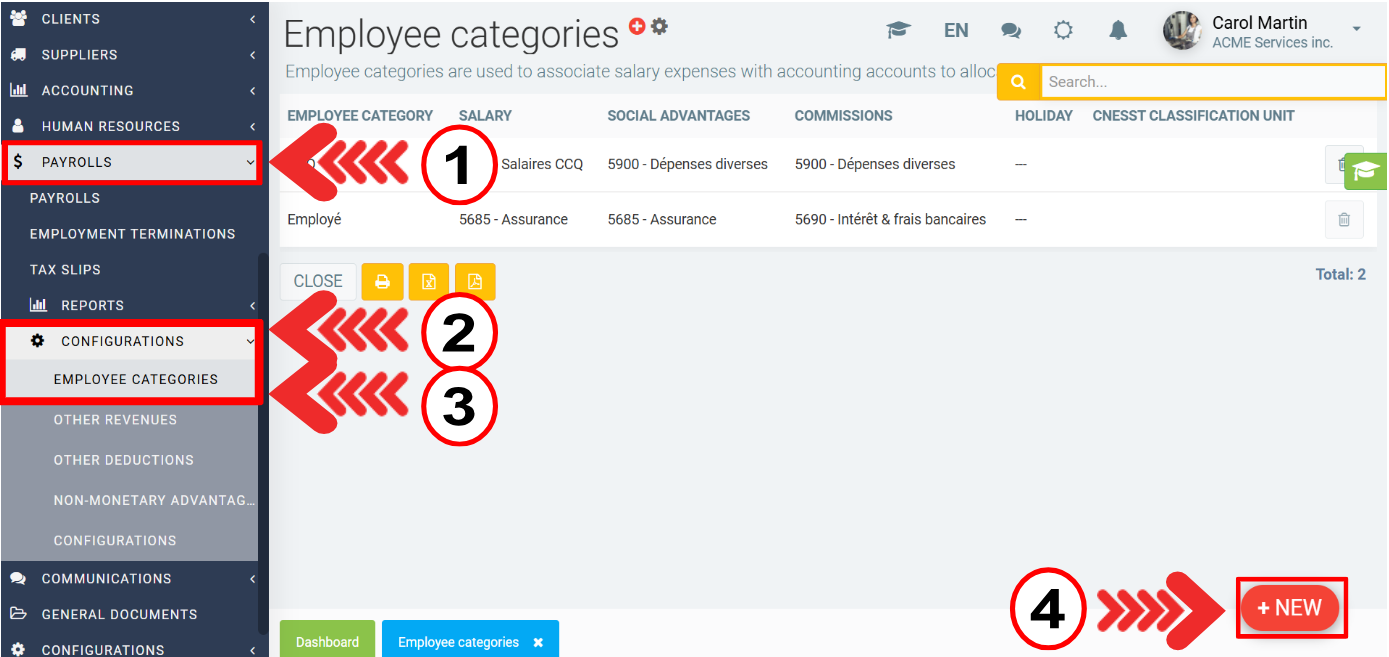Click the notification bell icon

1118,31
